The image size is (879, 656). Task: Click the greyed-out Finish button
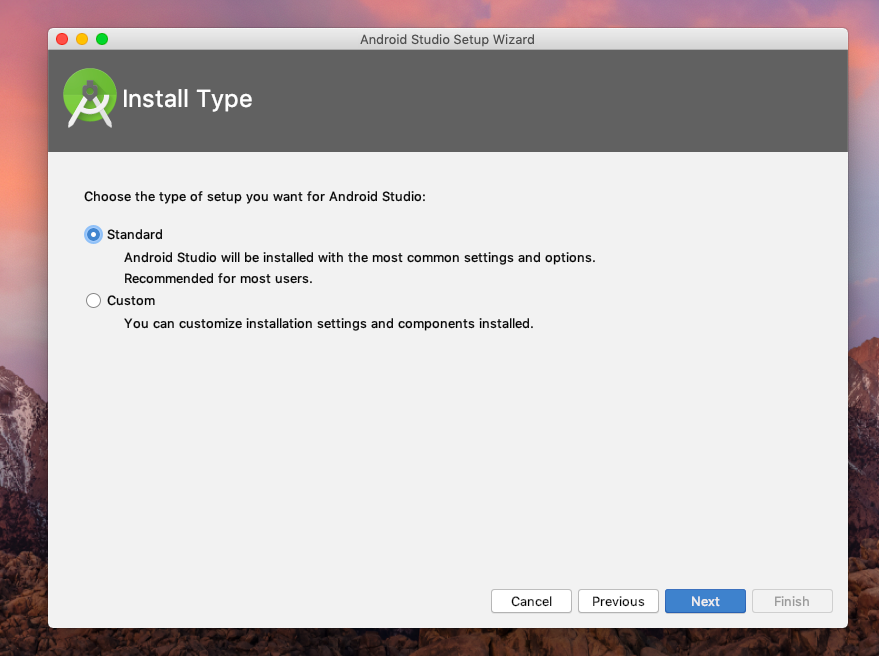coord(792,601)
